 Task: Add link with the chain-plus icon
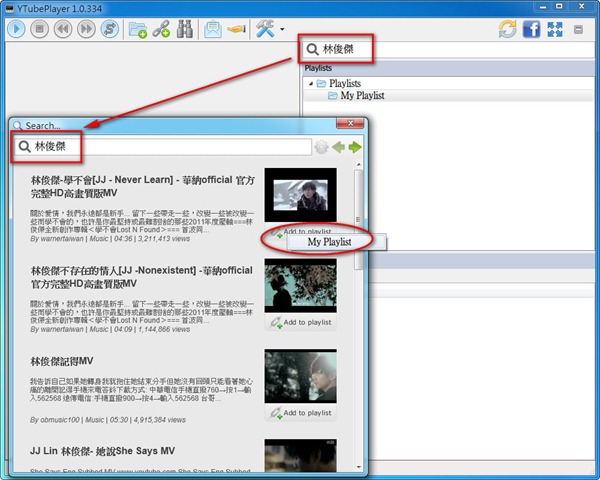tap(161, 29)
